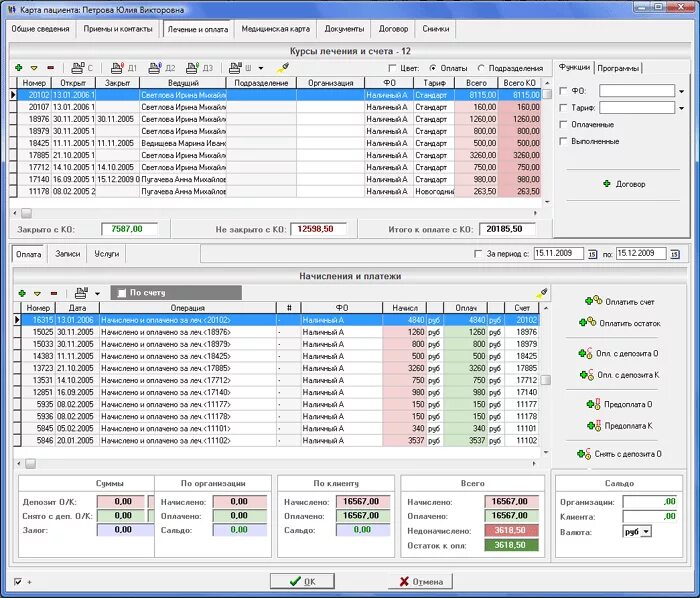
Task: Delete a payment with red minus
Action: [x=54, y=293]
